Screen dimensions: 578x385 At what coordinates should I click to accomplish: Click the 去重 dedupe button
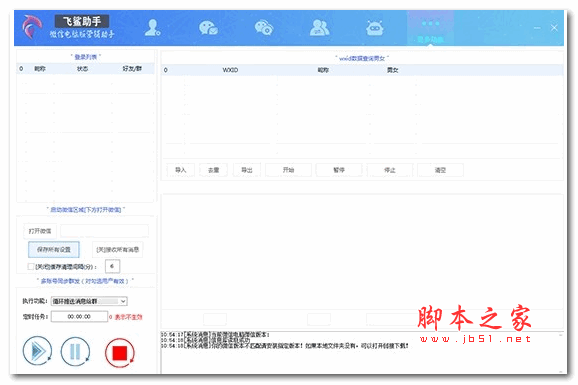pyautogui.click(x=213, y=170)
